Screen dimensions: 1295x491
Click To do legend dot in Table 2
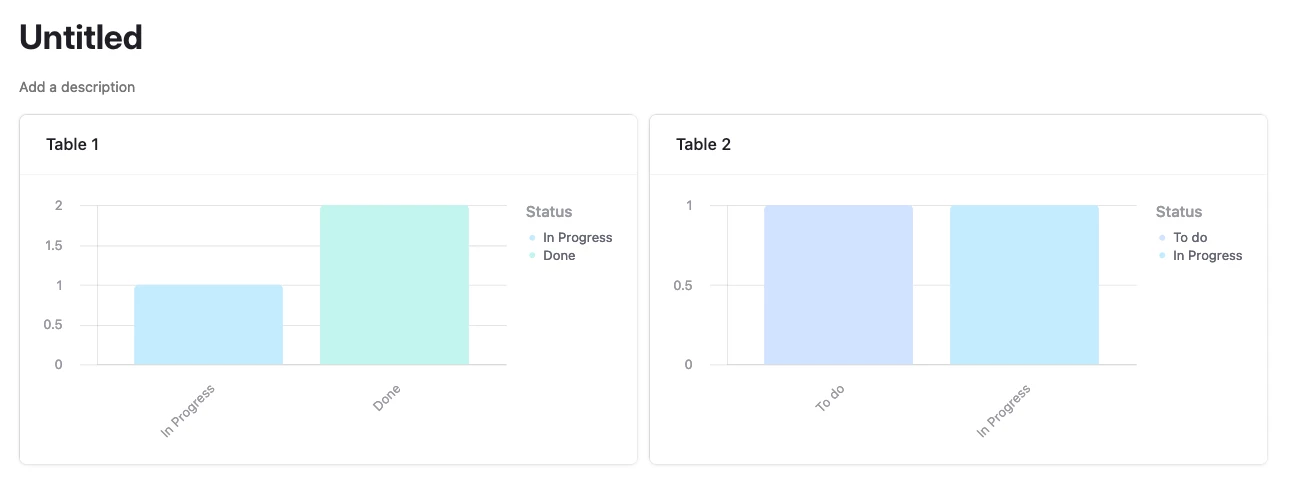pos(1162,238)
